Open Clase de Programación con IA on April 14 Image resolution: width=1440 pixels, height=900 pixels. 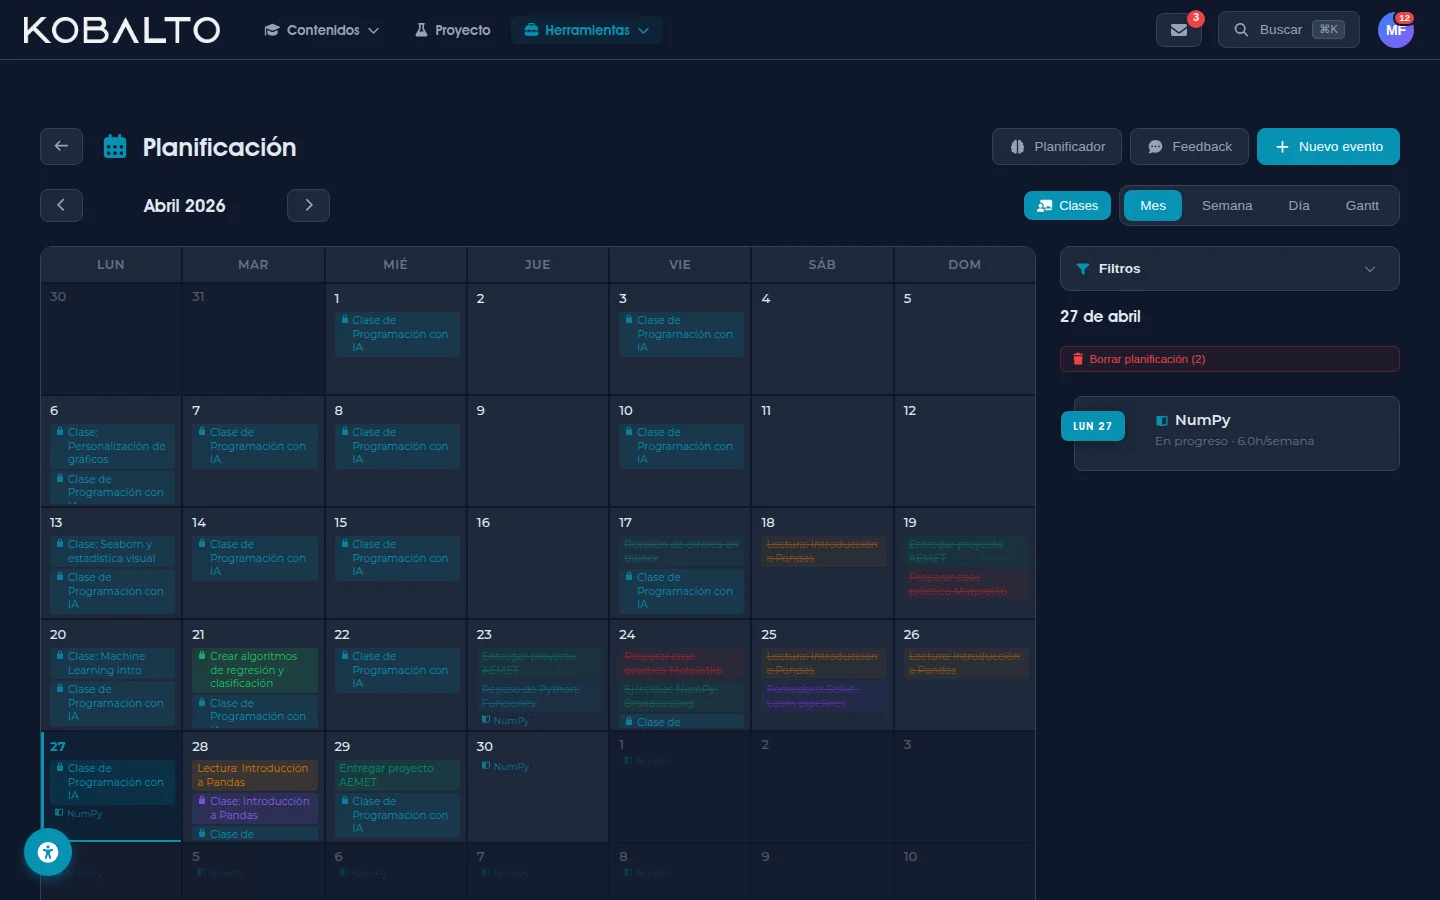(x=255, y=558)
